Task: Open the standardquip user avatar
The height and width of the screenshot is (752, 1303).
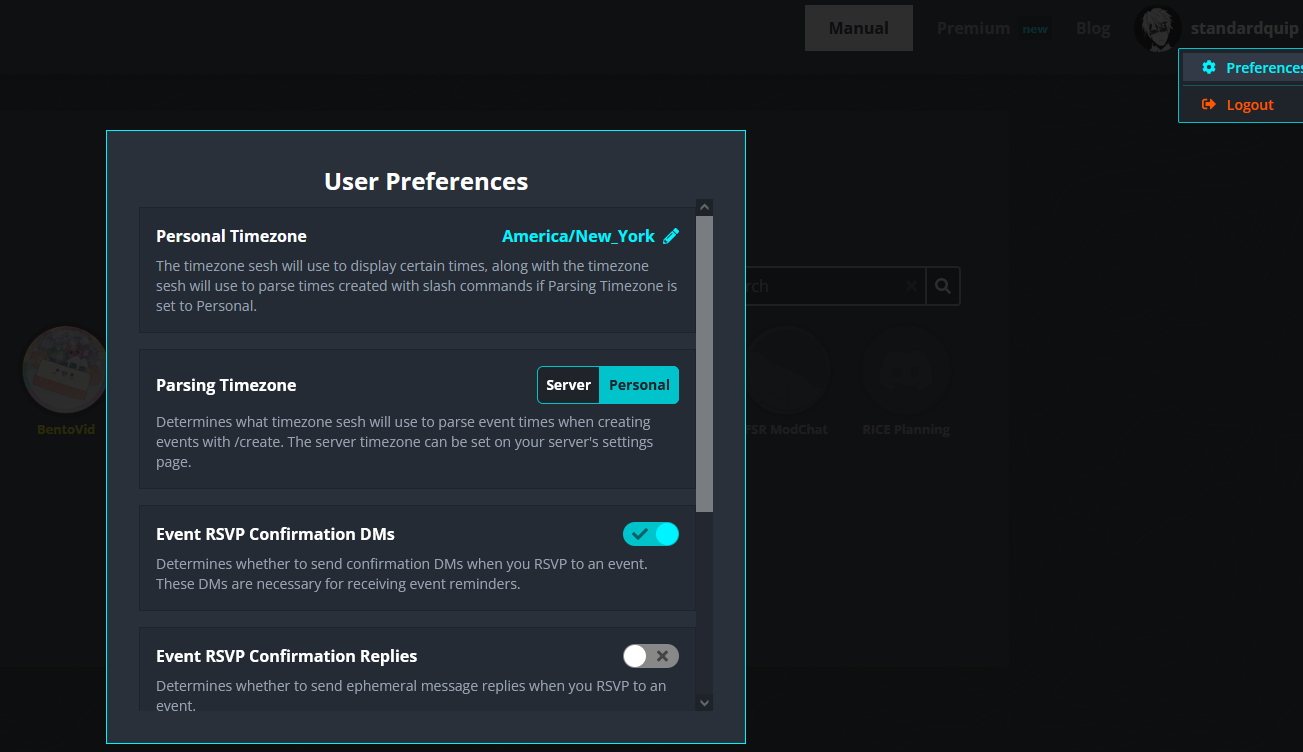Action: (1158, 28)
